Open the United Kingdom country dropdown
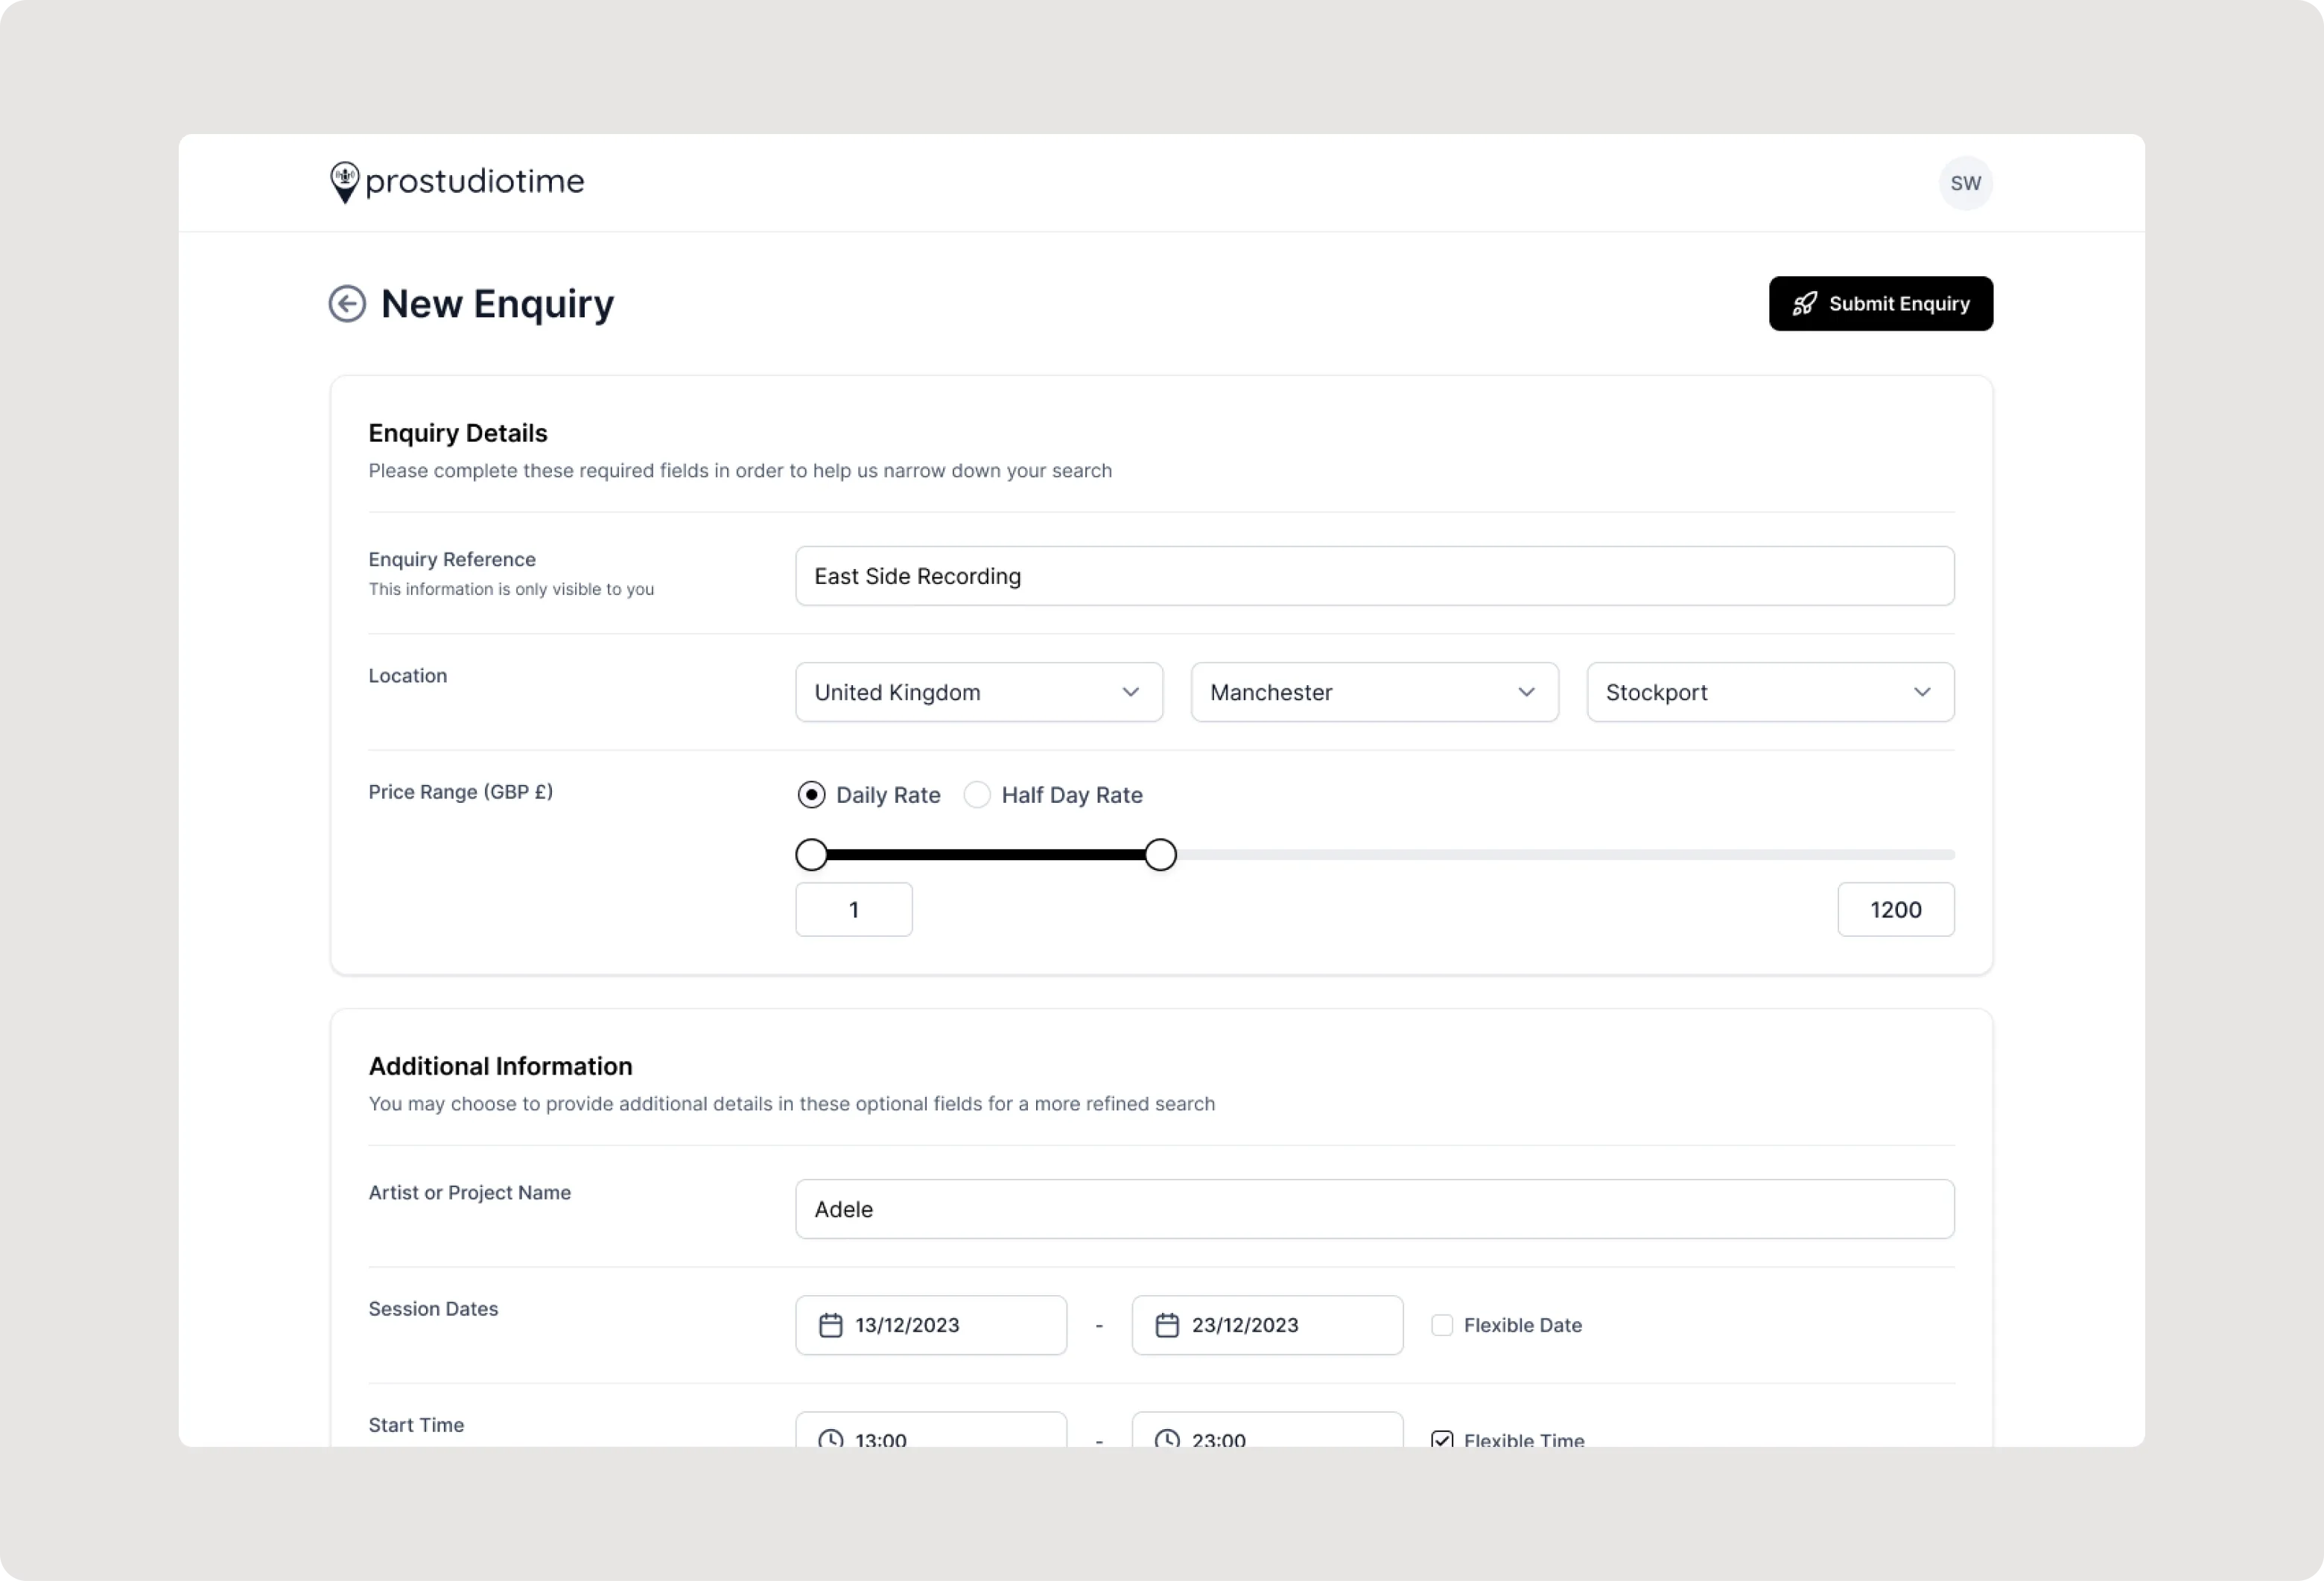Screen dimensions: 2324x1581 (978, 692)
